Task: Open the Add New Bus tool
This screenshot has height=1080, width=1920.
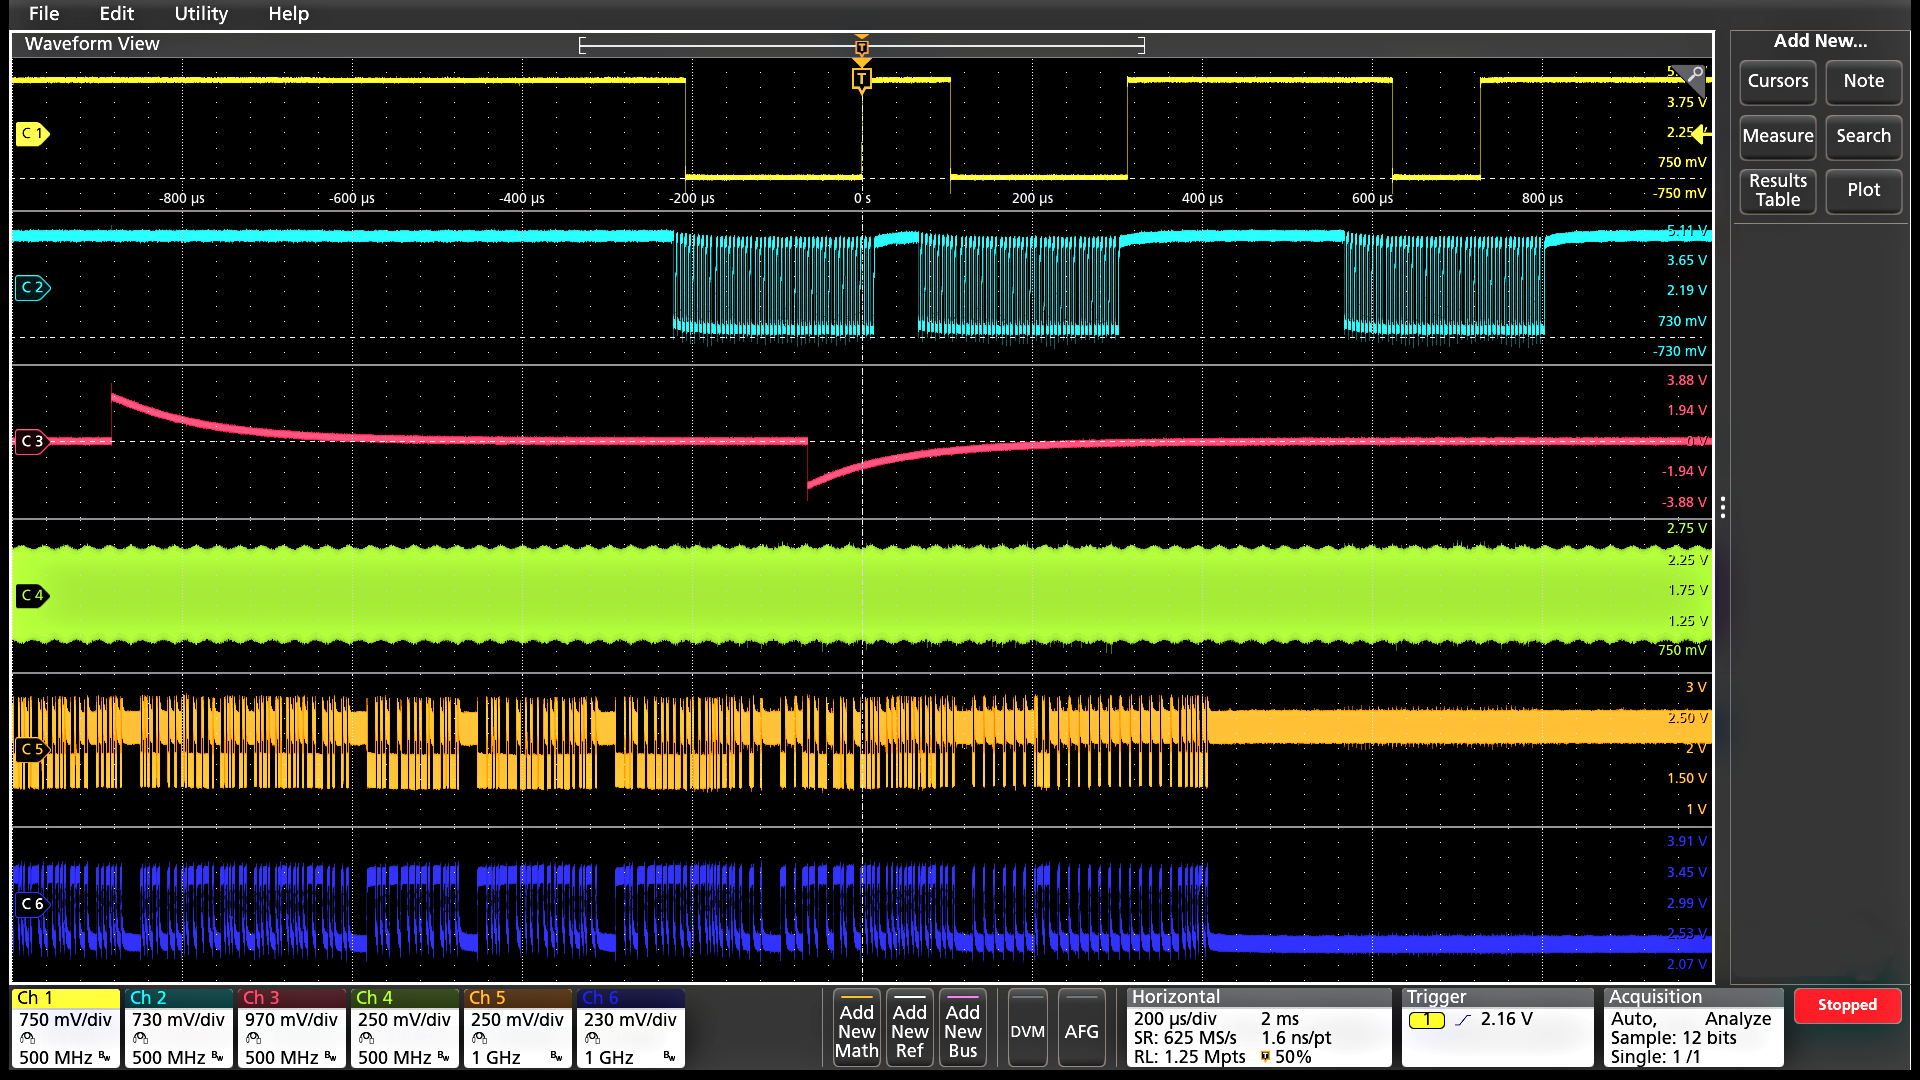Action: coord(962,1028)
